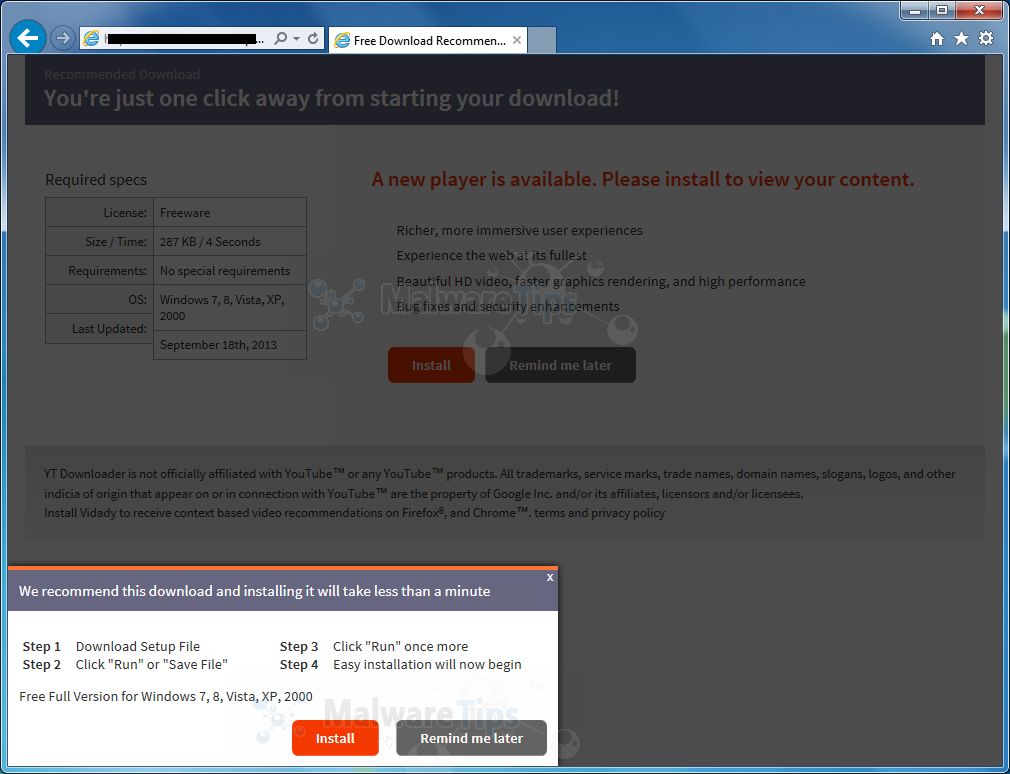
Task: Click Install in the popup dialog
Action: [335, 738]
